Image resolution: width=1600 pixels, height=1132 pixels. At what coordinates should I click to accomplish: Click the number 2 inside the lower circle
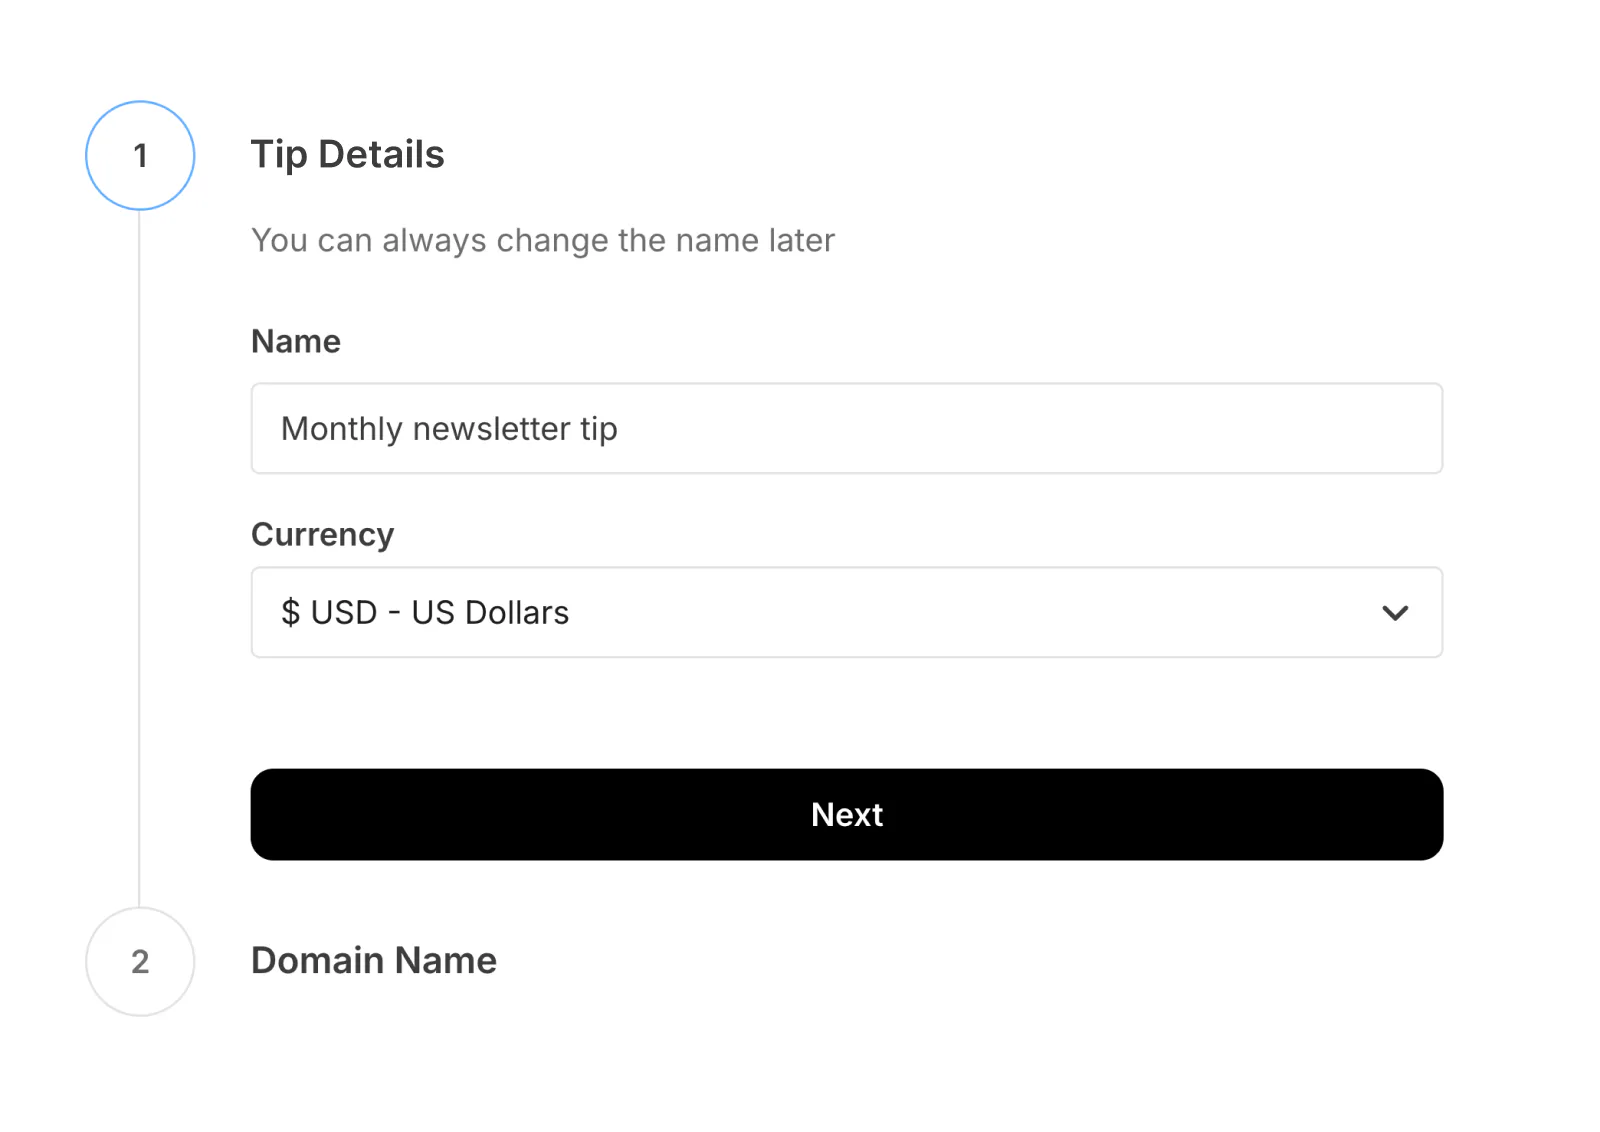click(140, 961)
